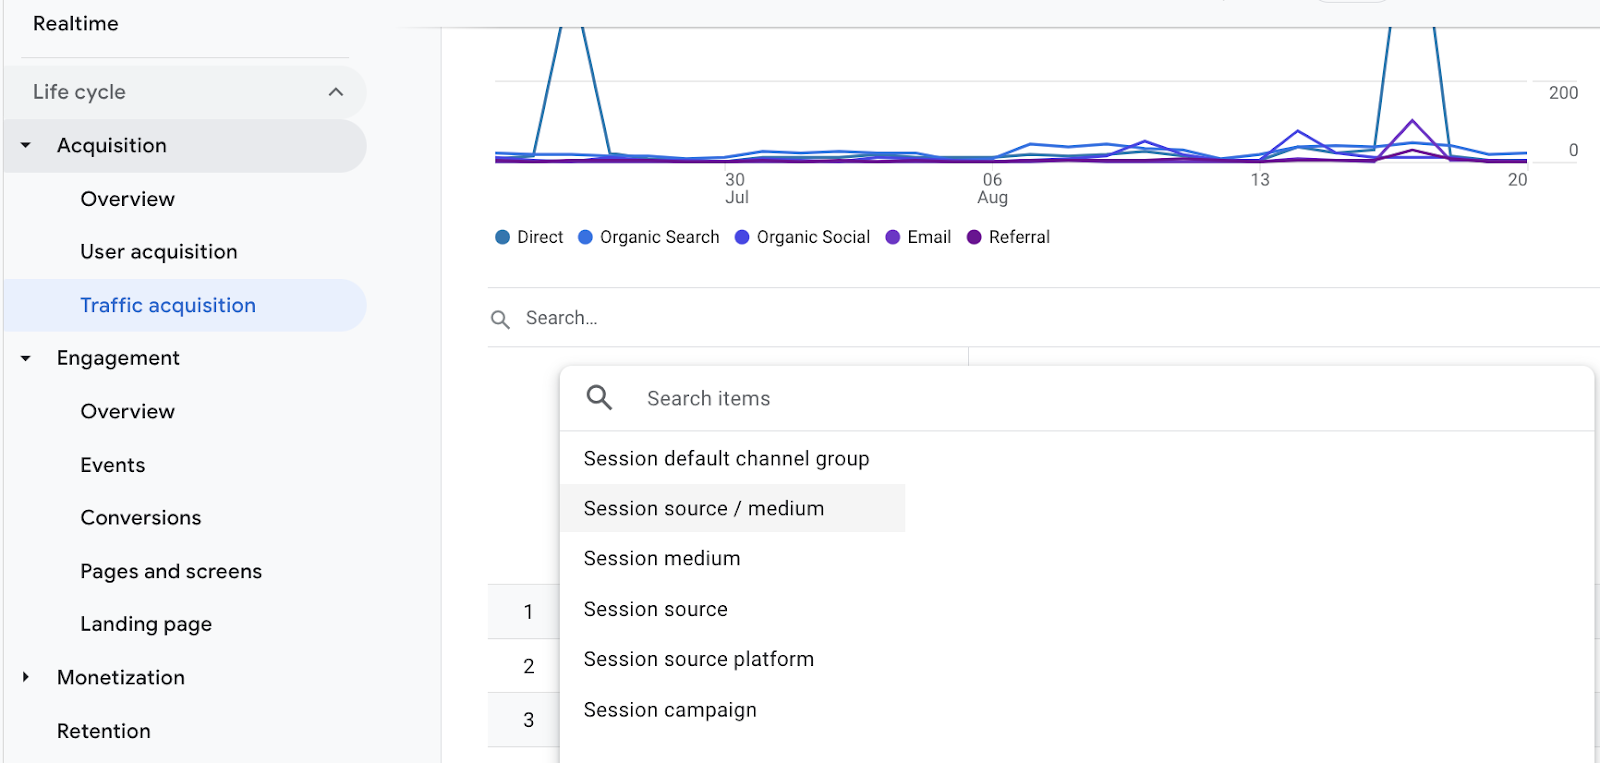1600x763 pixels.
Task: Select Session source platform option
Action: coord(698,659)
